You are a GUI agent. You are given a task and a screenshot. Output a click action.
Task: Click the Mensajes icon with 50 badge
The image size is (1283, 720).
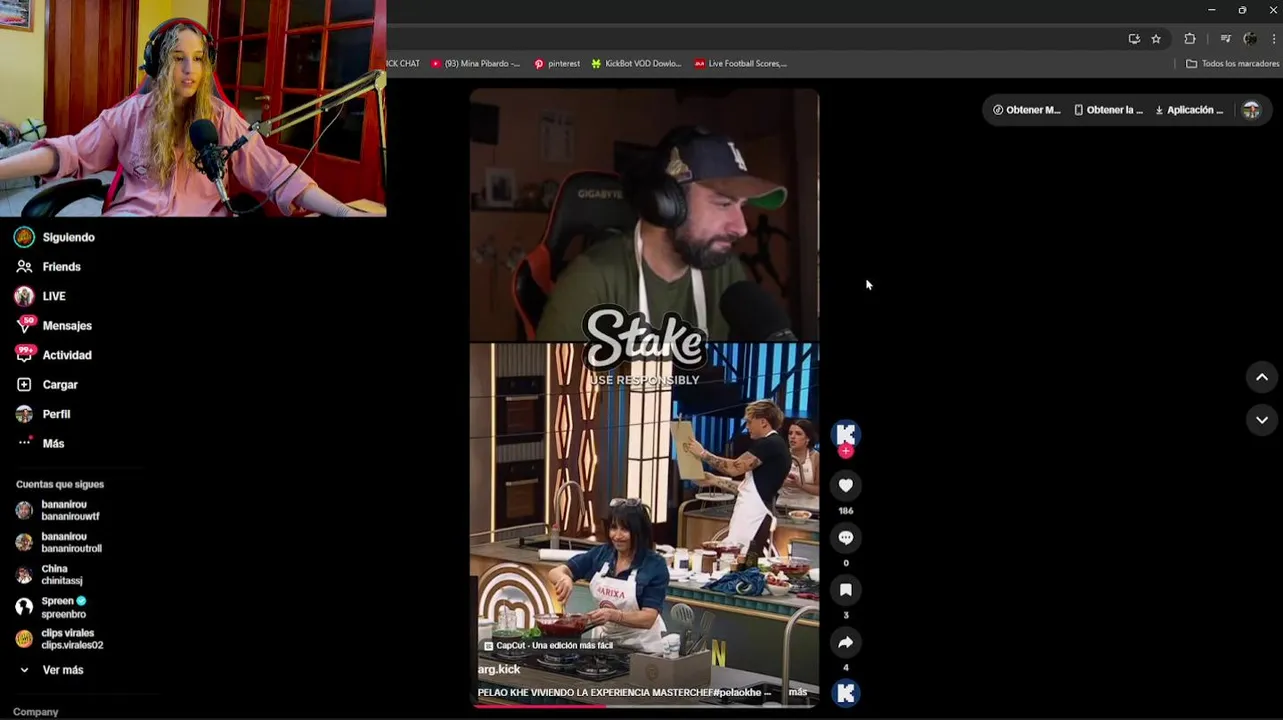(24, 325)
